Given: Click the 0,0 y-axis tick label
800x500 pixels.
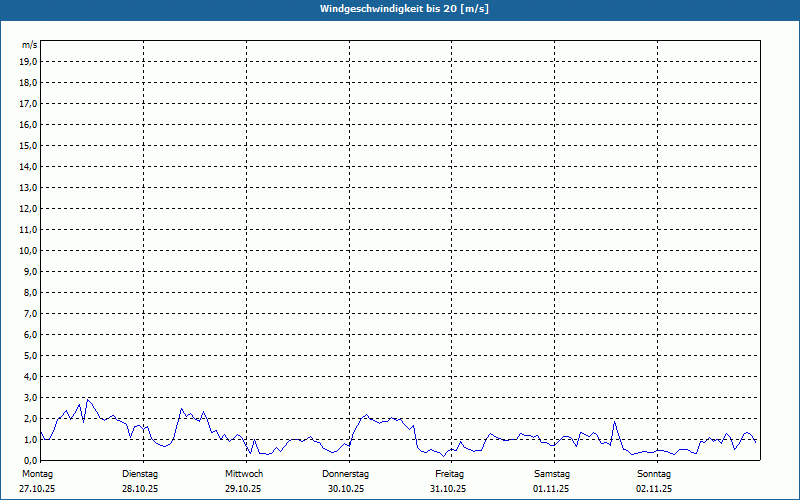Looking at the screenshot, I should pyautogui.click(x=30, y=460).
